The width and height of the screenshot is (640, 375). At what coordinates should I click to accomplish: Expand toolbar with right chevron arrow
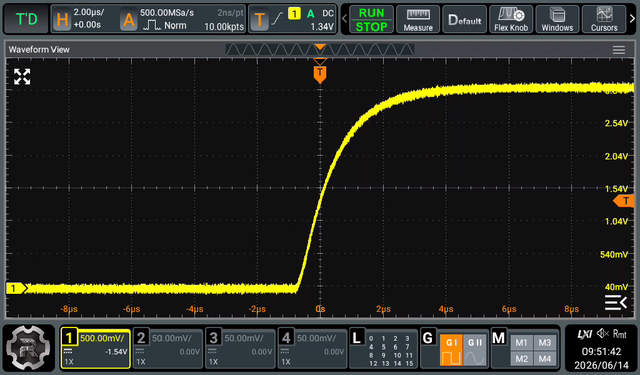(632, 19)
